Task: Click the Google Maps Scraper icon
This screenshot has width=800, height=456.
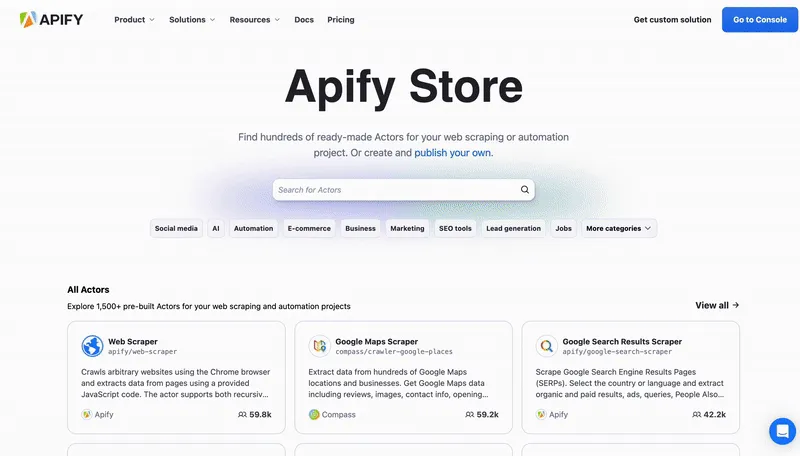Action: (x=319, y=346)
